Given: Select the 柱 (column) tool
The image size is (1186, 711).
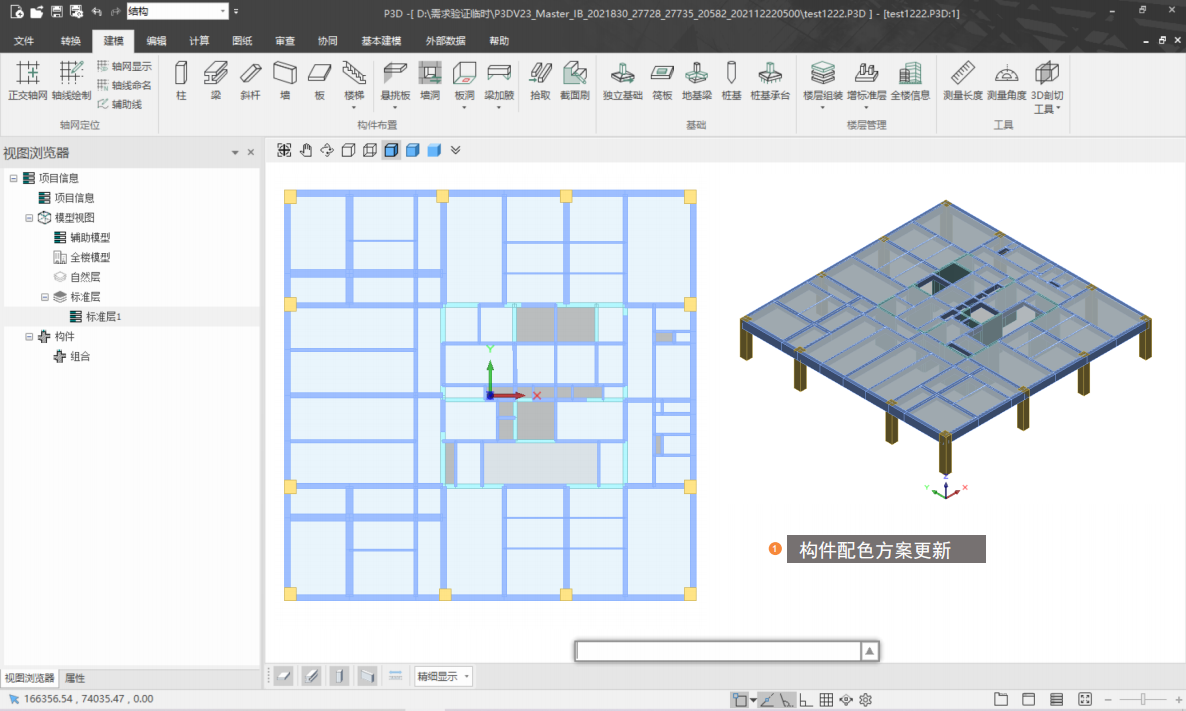Looking at the screenshot, I should tap(181, 79).
